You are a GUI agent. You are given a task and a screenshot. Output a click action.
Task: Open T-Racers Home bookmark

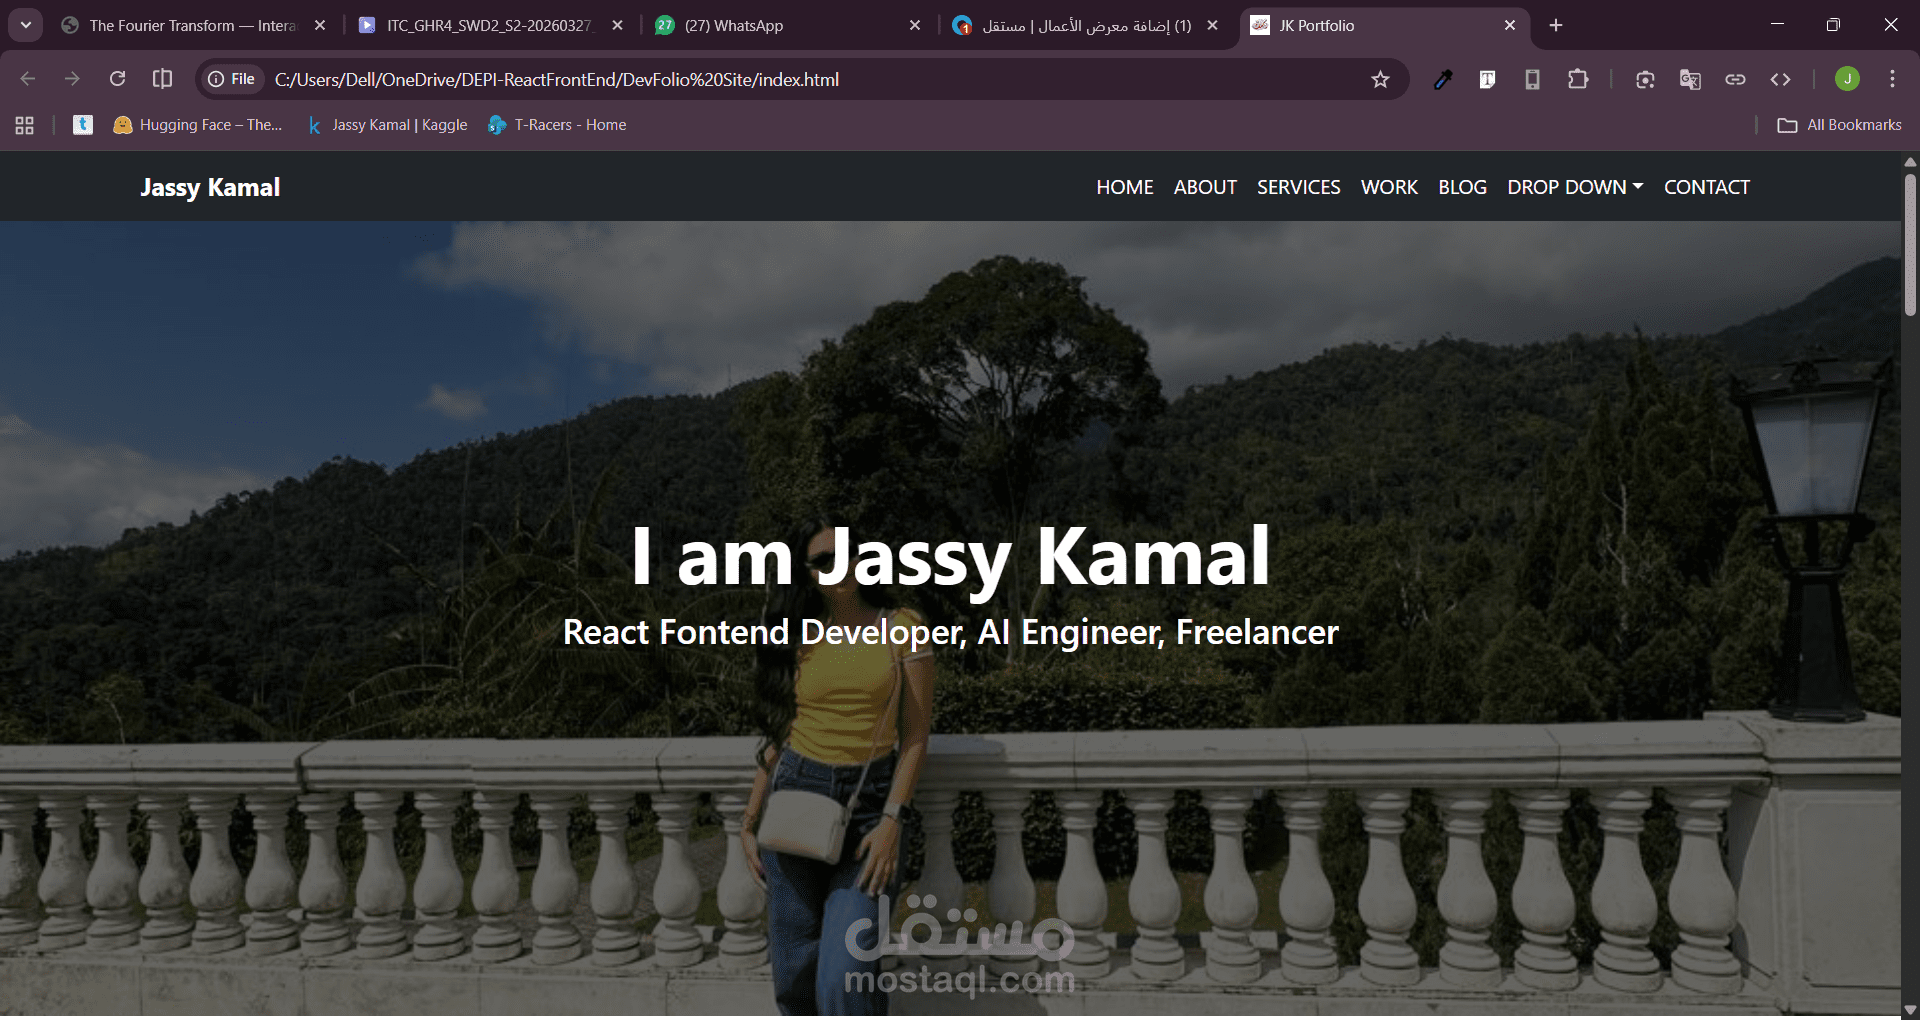point(557,125)
